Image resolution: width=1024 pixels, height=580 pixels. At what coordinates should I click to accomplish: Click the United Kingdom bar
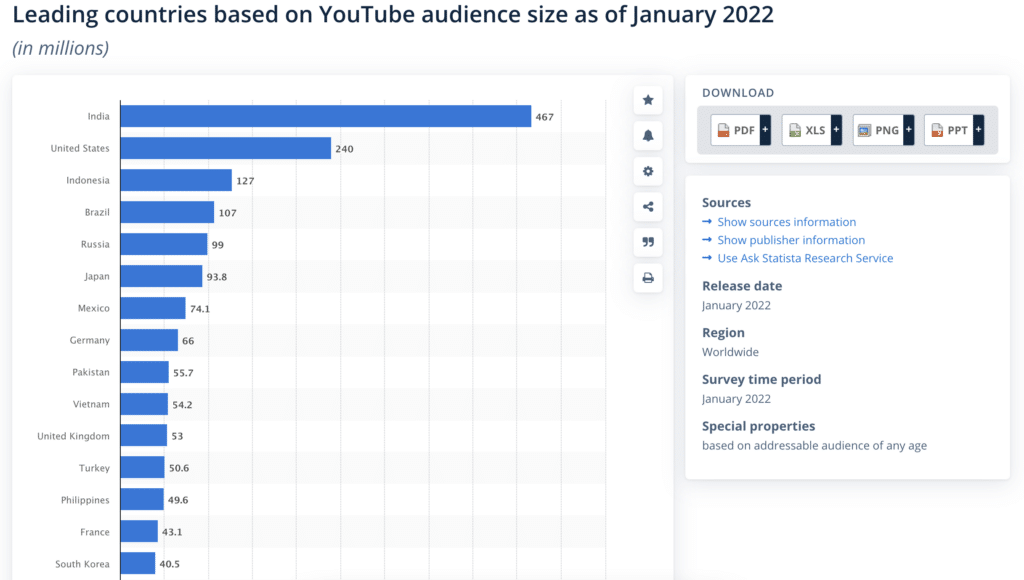pos(144,436)
